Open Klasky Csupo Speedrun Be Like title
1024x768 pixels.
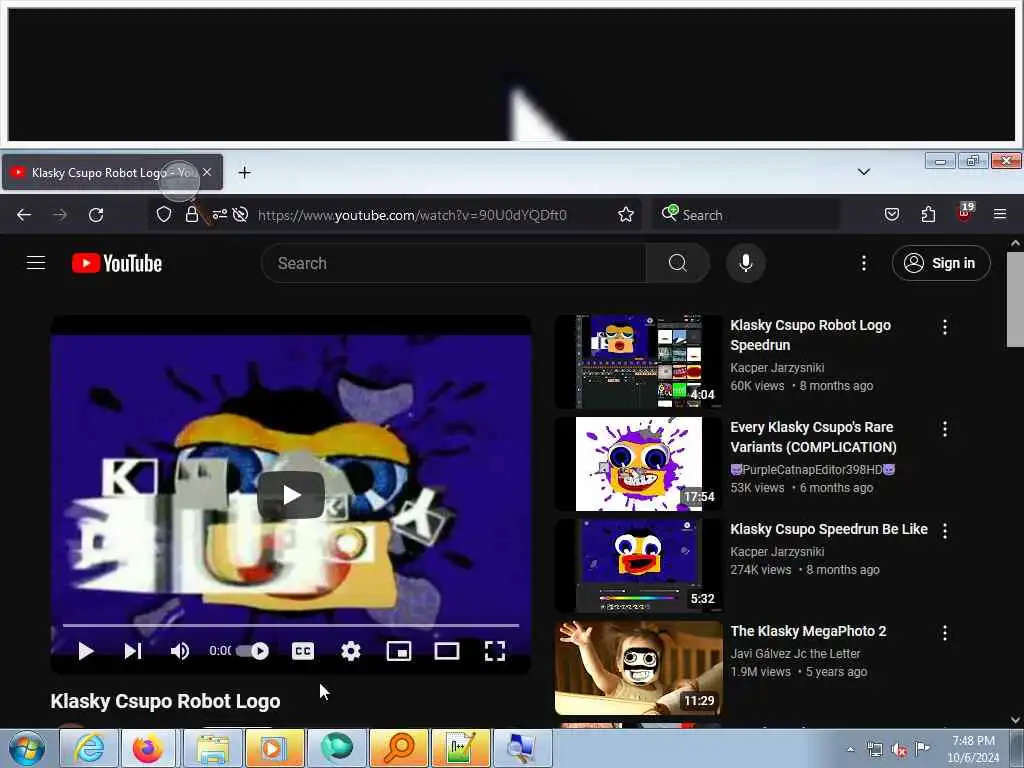click(x=829, y=529)
